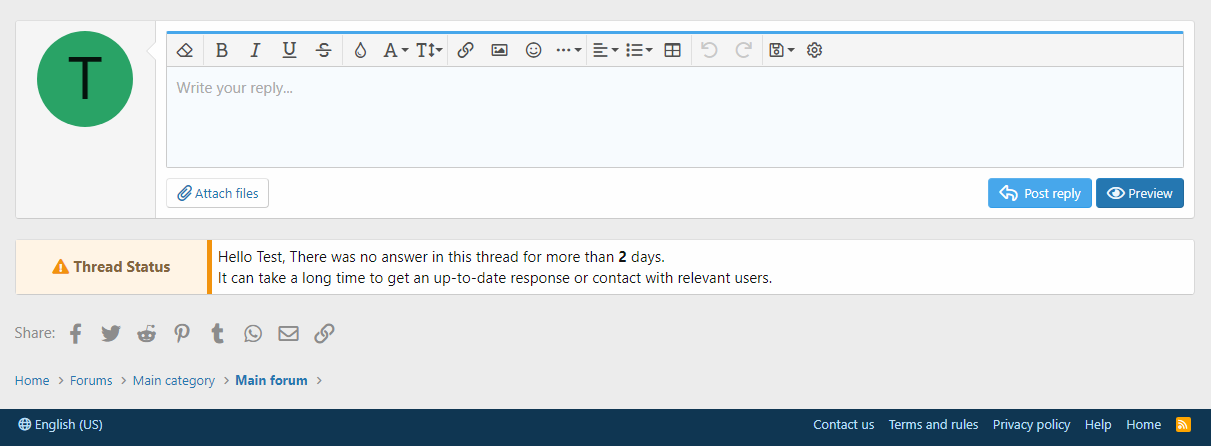Toggle BB code mode with the gear icon
The height and width of the screenshot is (446, 1211).
pyautogui.click(x=814, y=50)
